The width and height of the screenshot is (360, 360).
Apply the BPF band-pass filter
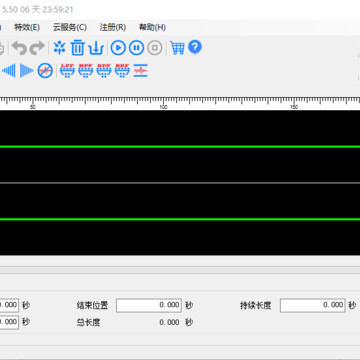(104, 71)
